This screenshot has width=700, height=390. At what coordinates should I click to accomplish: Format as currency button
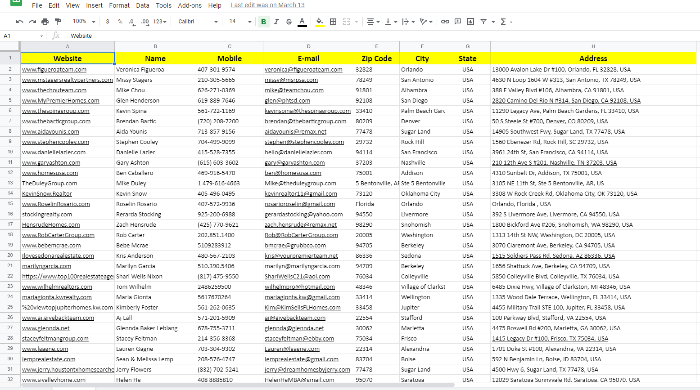click(107, 21)
